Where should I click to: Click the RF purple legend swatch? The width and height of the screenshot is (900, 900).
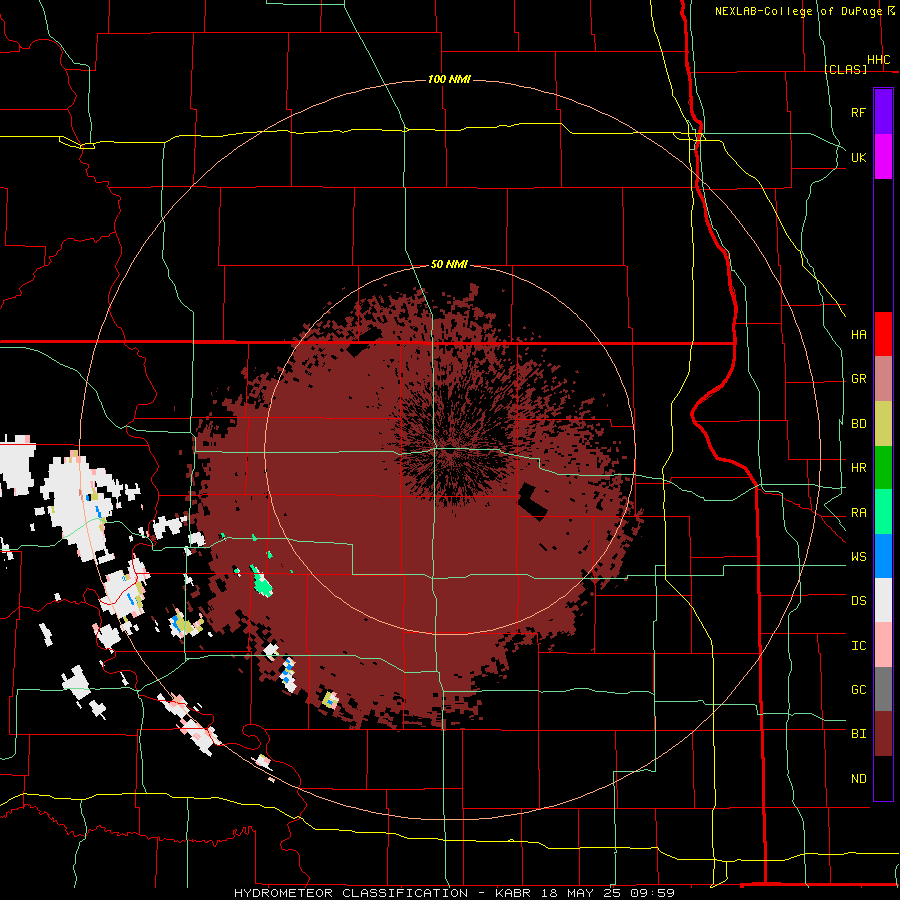[x=883, y=112]
